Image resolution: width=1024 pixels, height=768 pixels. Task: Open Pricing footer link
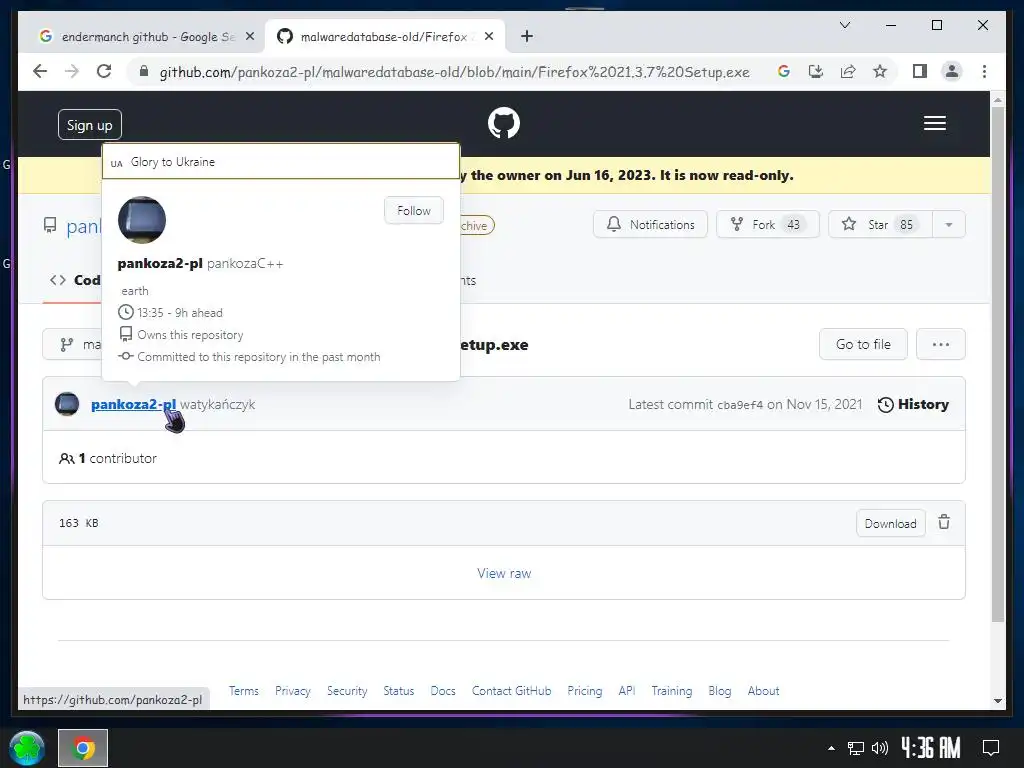click(x=584, y=690)
